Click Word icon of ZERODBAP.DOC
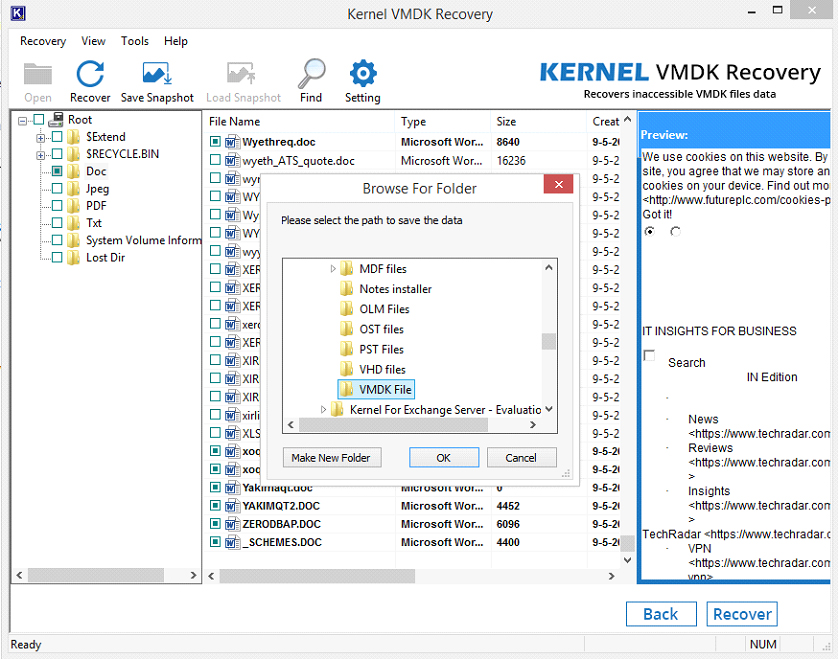Image resolution: width=838 pixels, height=659 pixels. coord(232,524)
